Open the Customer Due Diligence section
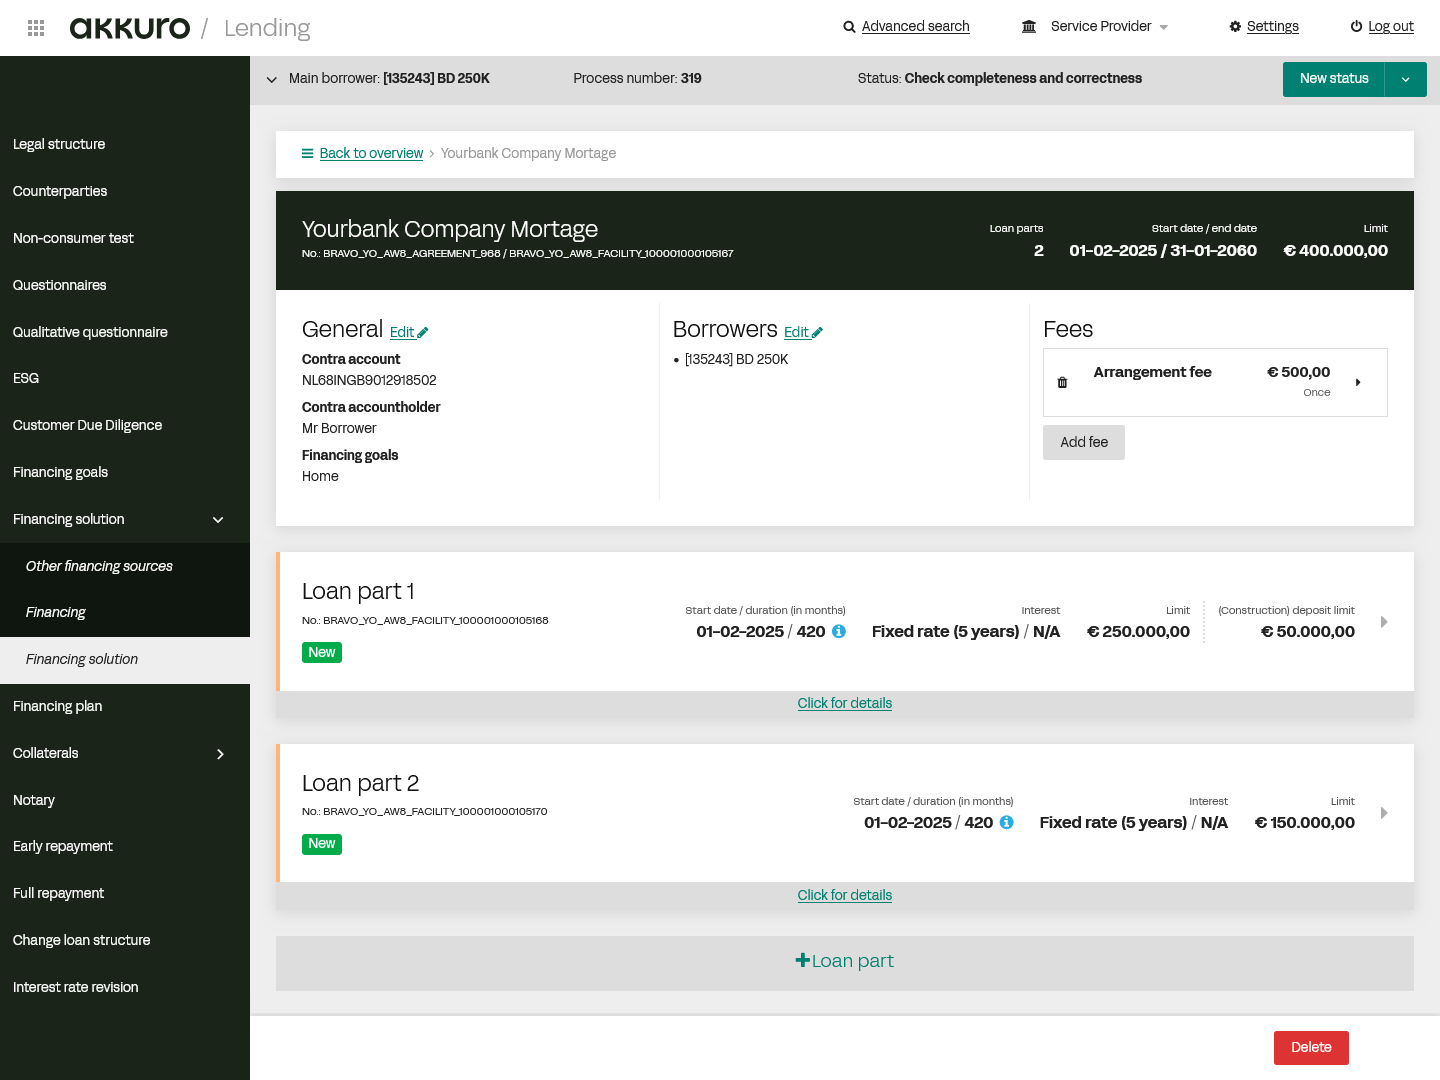The width and height of the screenshot is (1440, 1080). coord(87,425)
